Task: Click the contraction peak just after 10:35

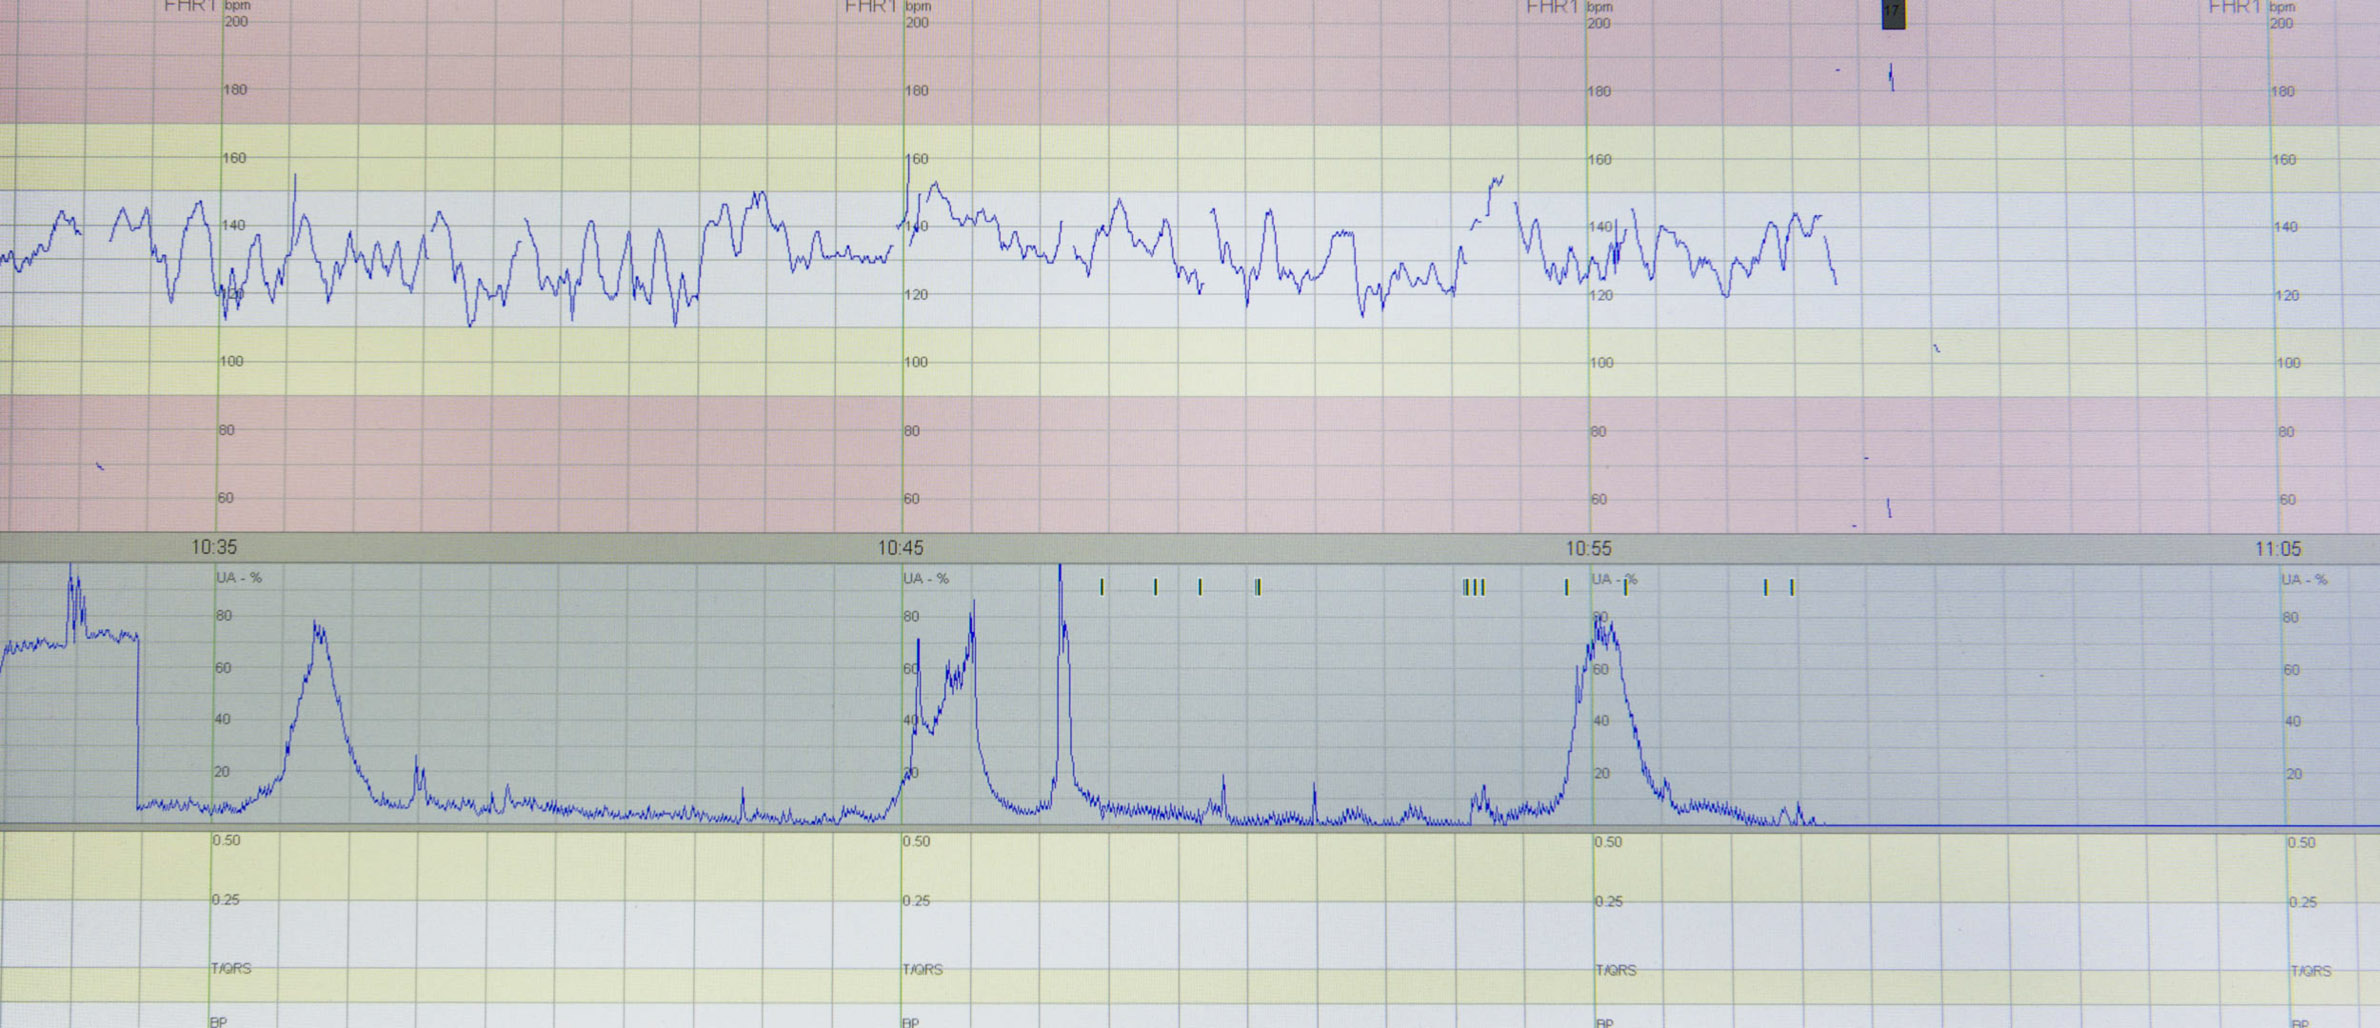Action: 318,629
